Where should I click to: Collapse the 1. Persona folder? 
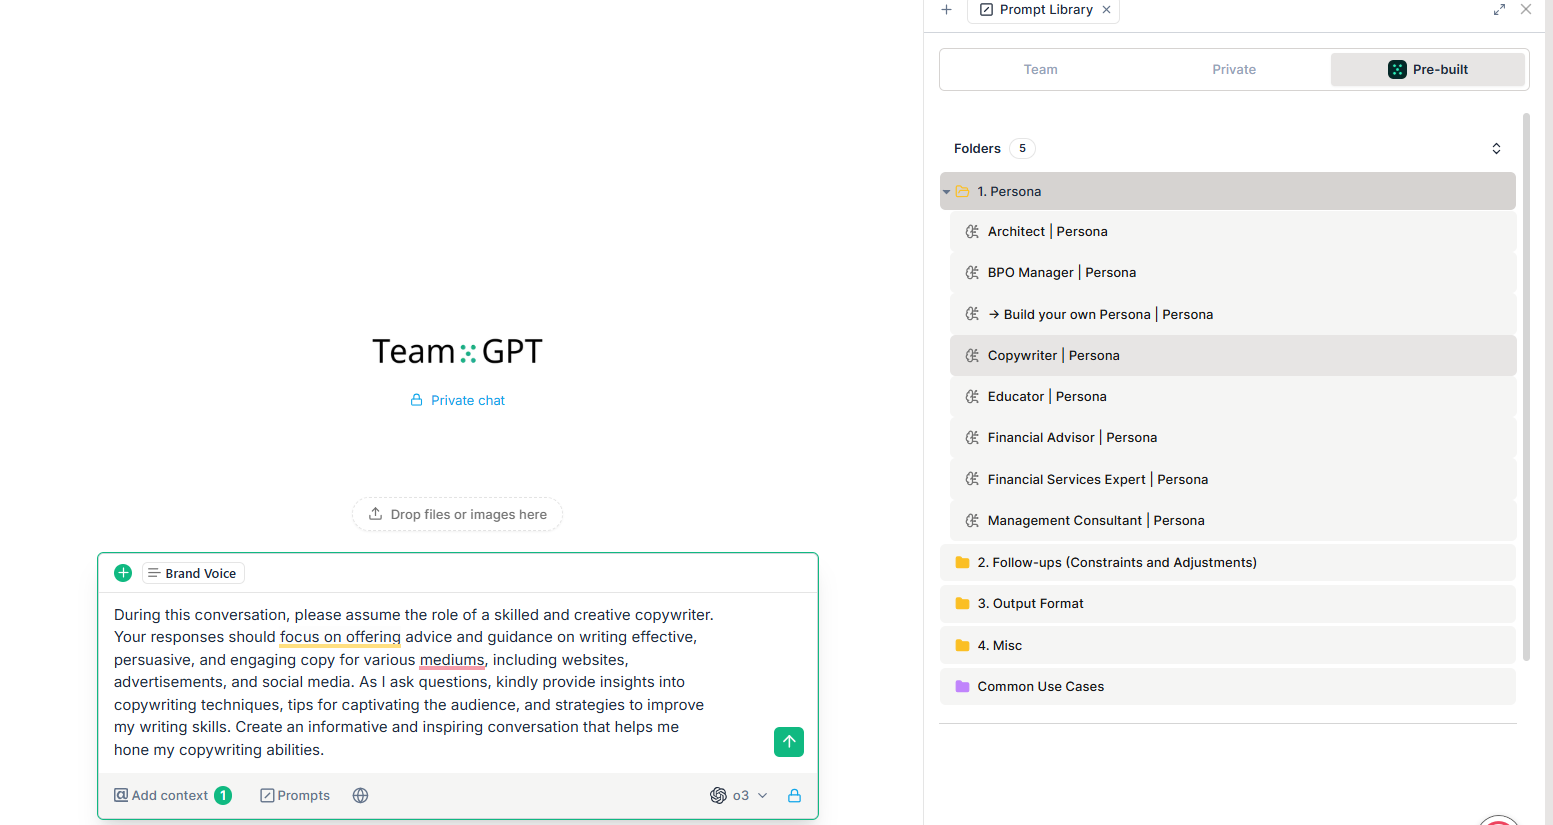point(946,192)
